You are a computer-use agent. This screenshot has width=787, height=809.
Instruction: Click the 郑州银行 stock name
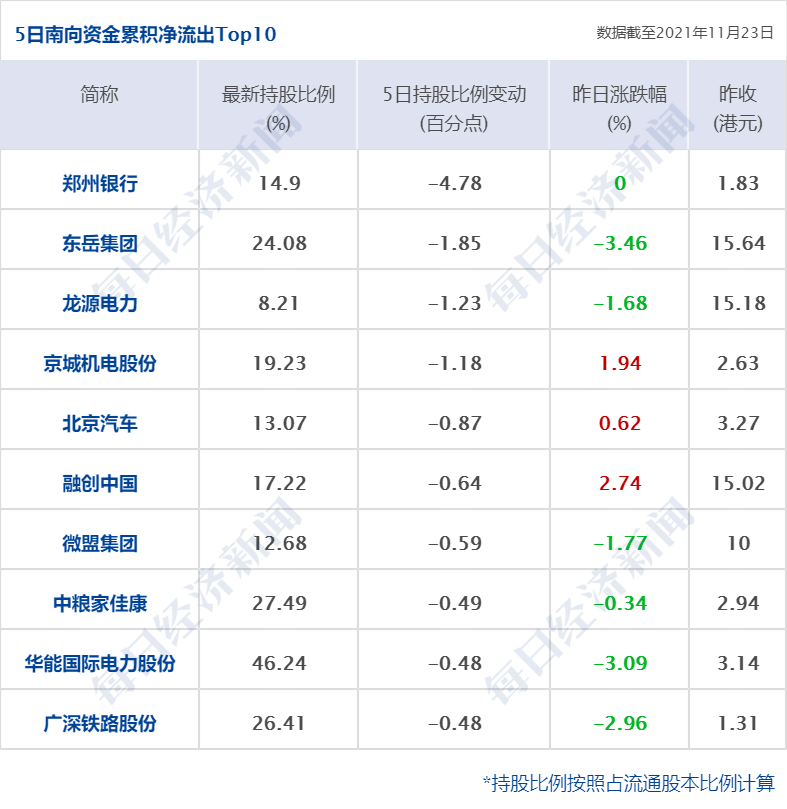99,183
